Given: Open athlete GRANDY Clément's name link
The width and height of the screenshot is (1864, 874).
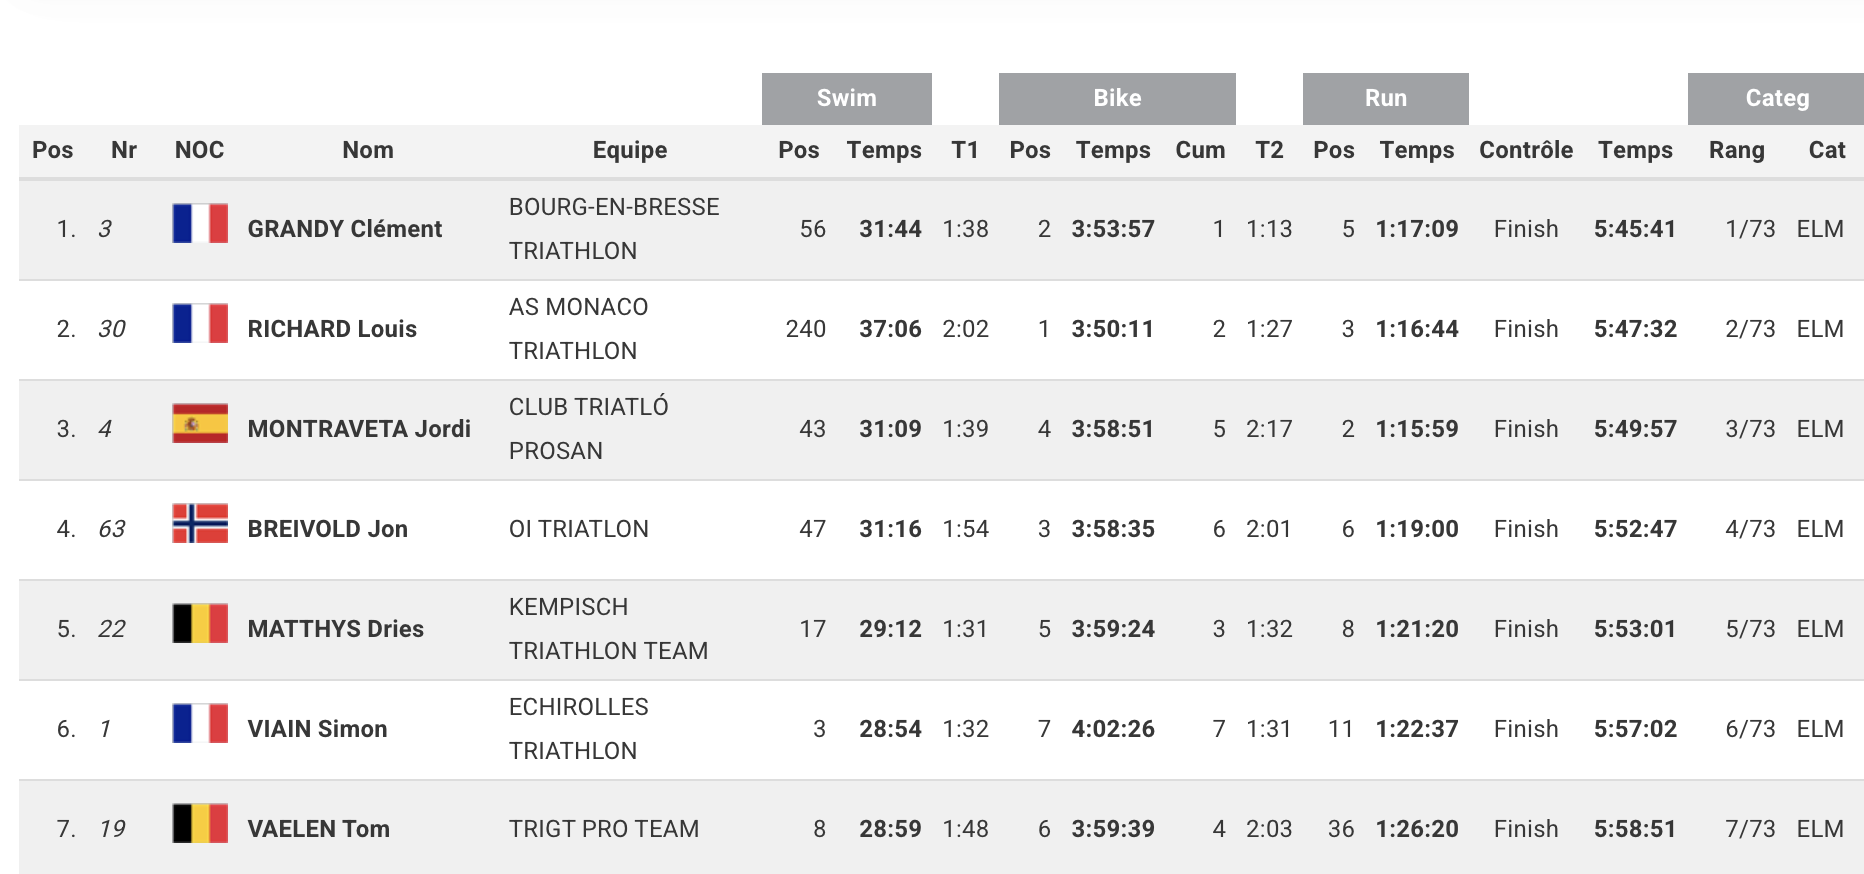Looking at the screenshot, I should [x=345, y=229].
